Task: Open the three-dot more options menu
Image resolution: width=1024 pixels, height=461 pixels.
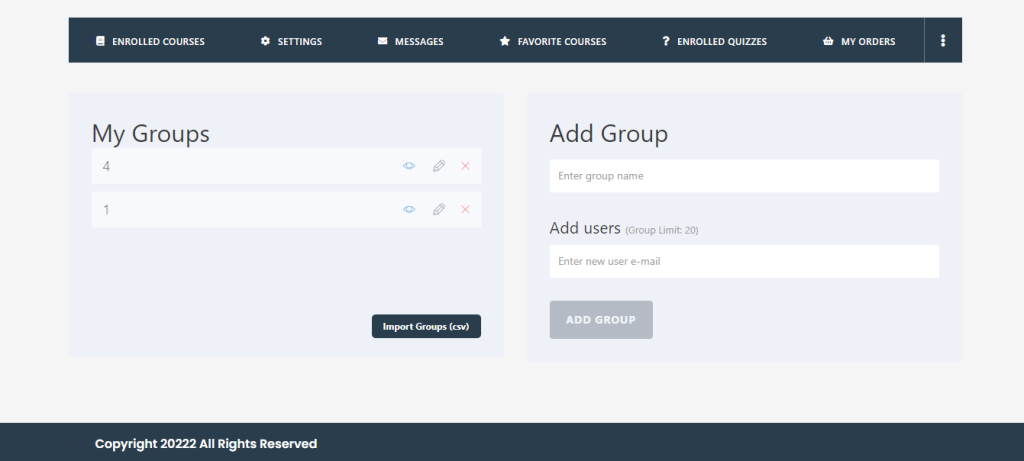Action: pyautogui.click(x=943, y=41)
